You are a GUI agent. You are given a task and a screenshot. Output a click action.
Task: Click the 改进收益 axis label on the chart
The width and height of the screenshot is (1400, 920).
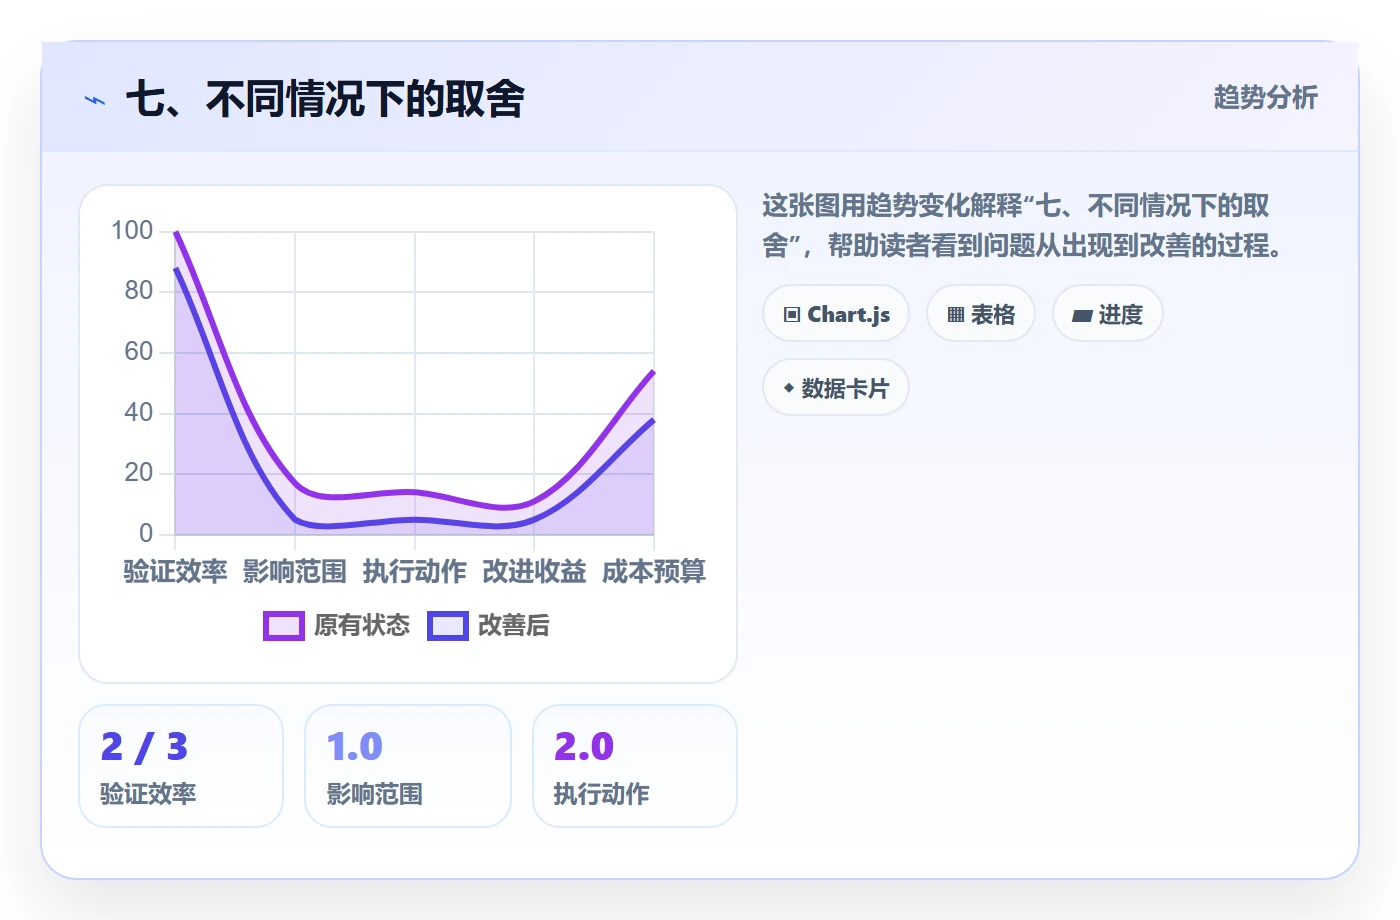click(534, 571)
